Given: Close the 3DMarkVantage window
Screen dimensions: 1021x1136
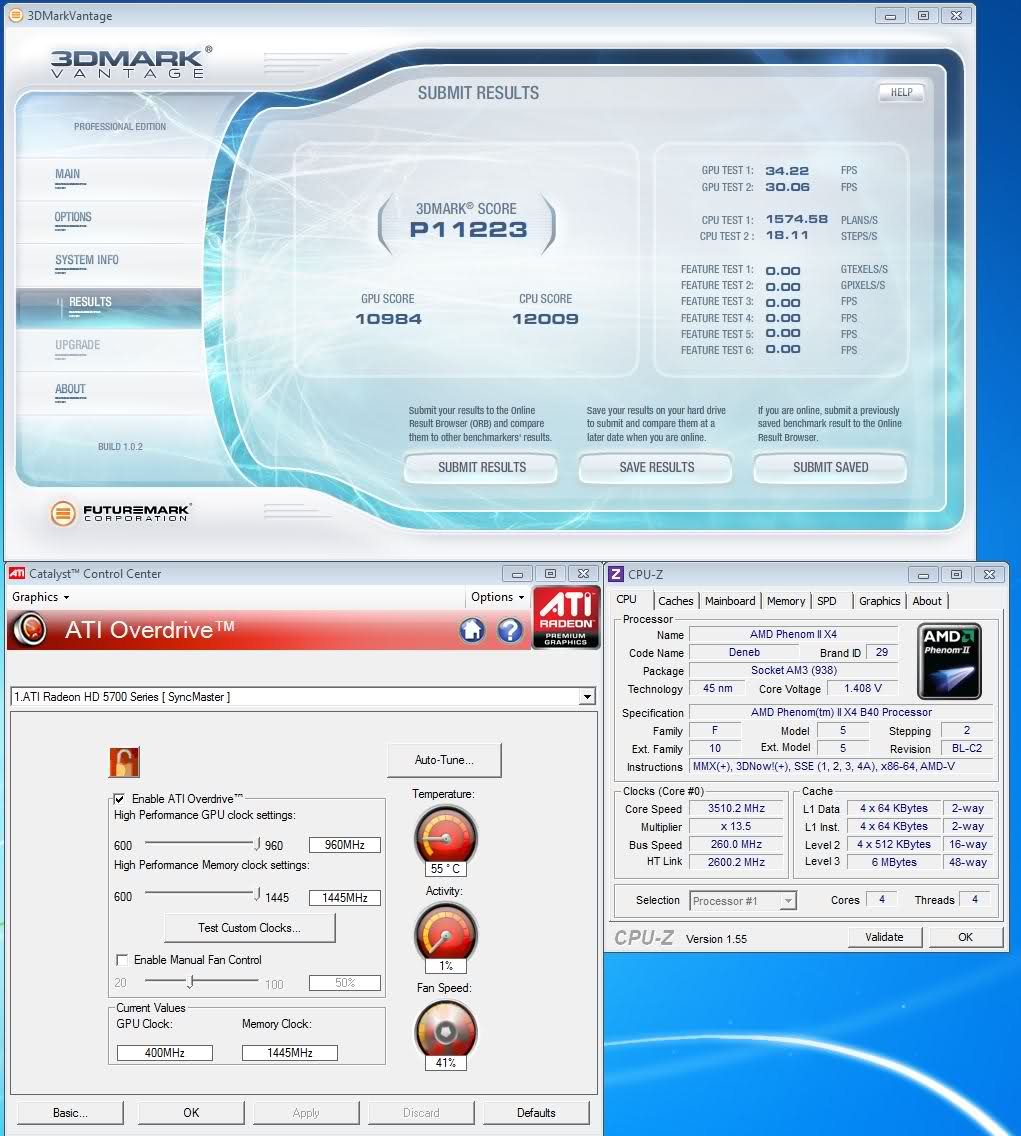Looking at the screenshot, I should (x=957, y=15).
